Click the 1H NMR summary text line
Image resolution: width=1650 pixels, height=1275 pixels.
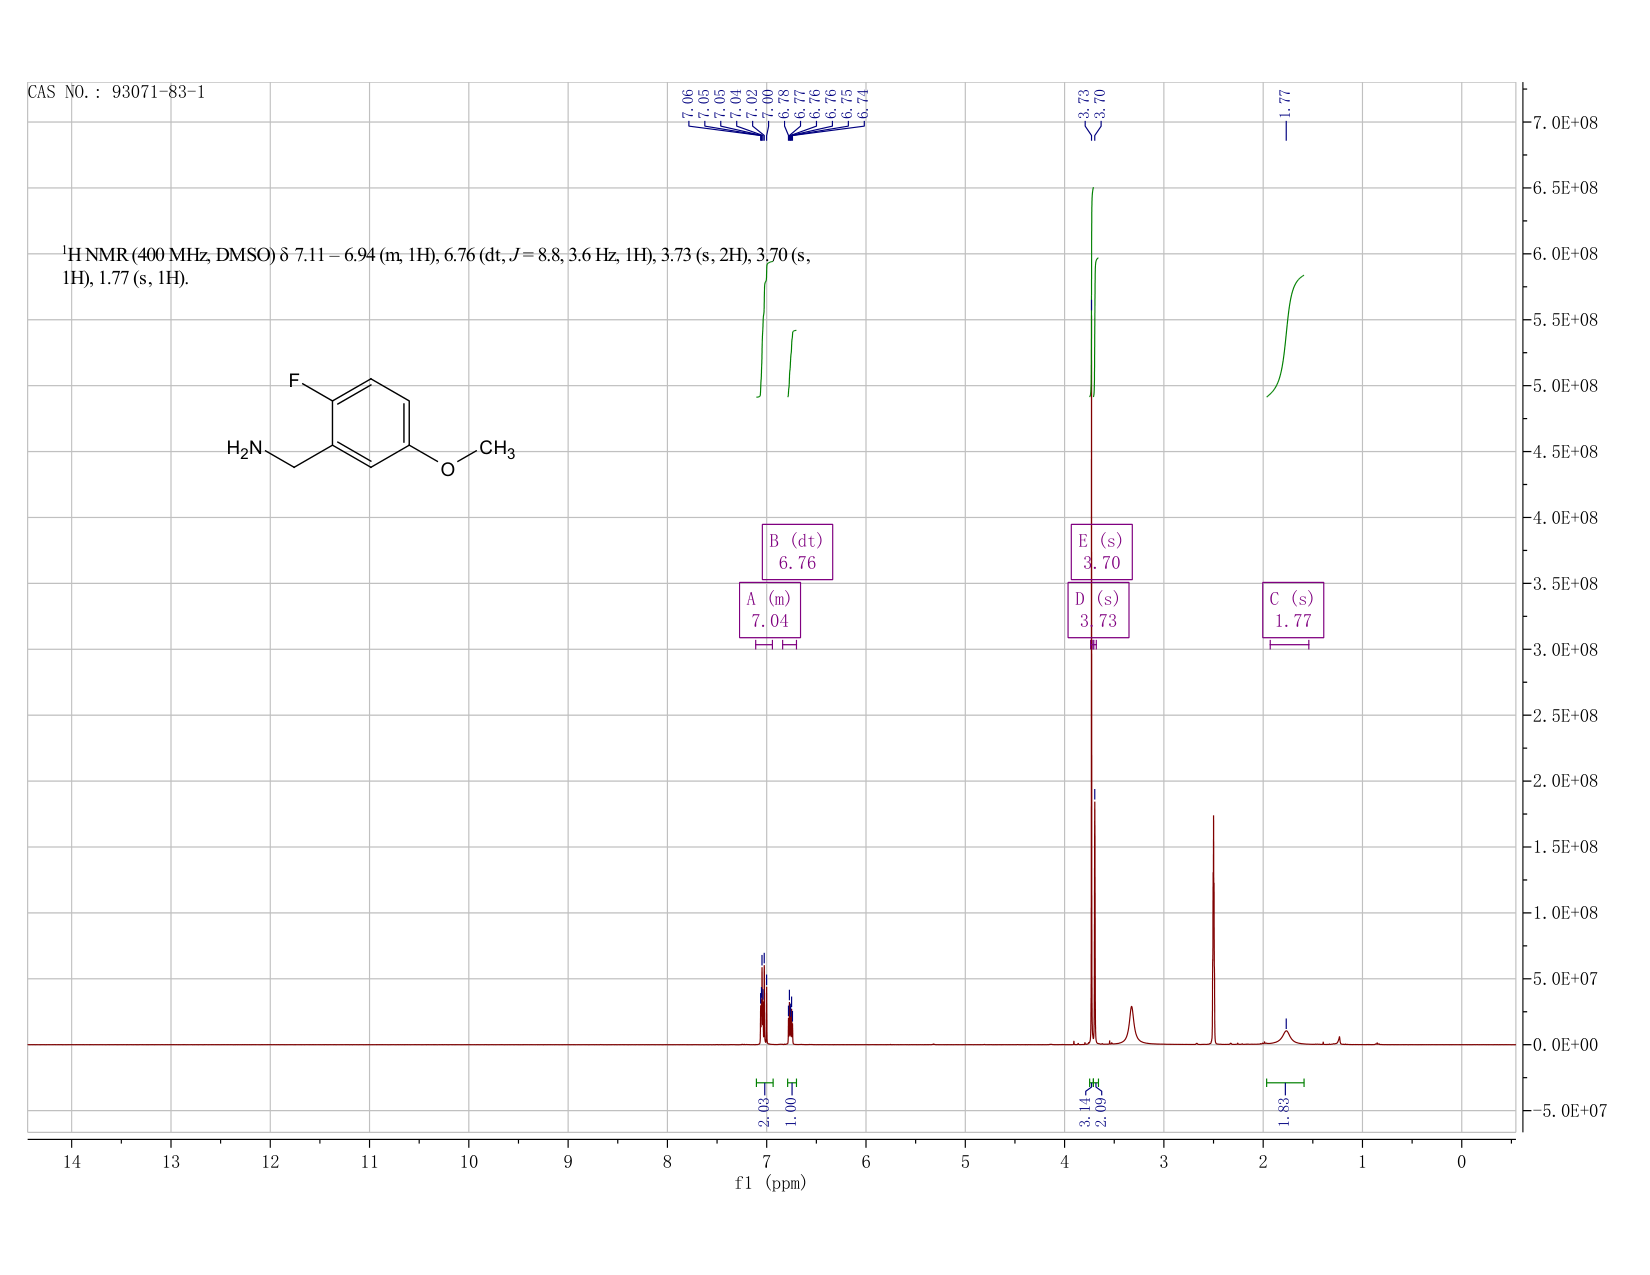[436, 266]
